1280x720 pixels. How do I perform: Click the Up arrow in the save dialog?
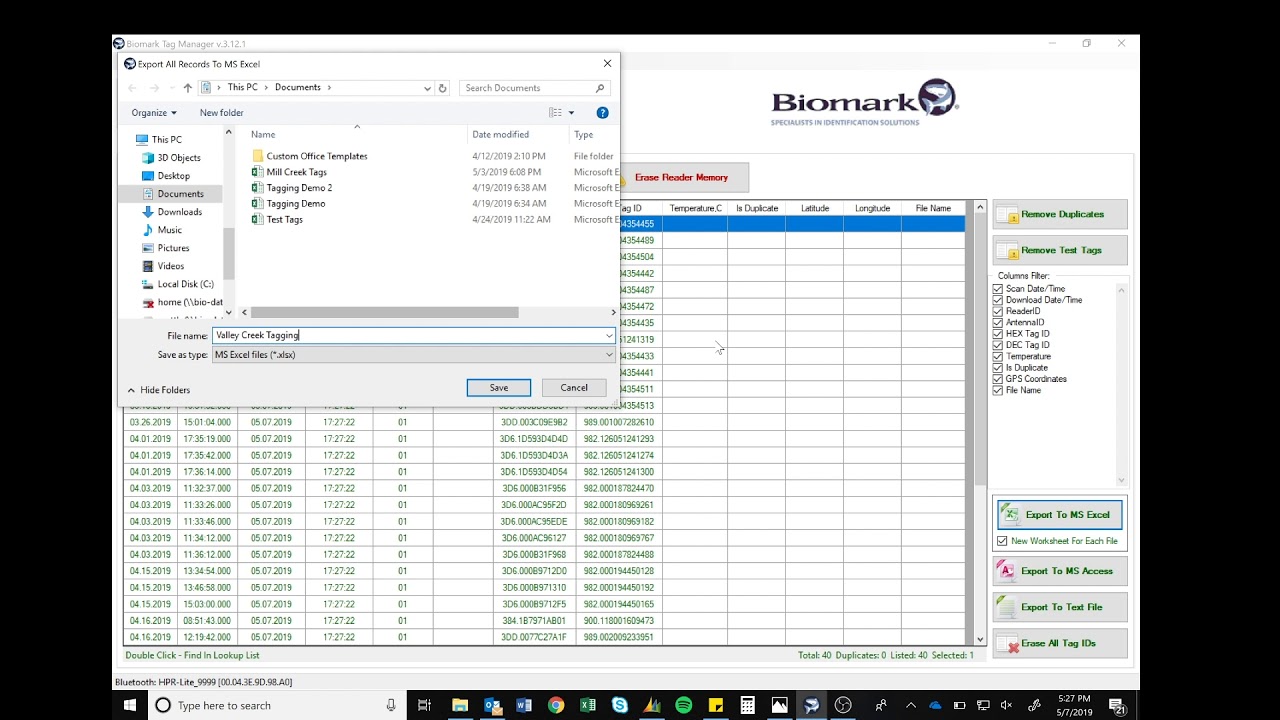[x=187, y=88]
